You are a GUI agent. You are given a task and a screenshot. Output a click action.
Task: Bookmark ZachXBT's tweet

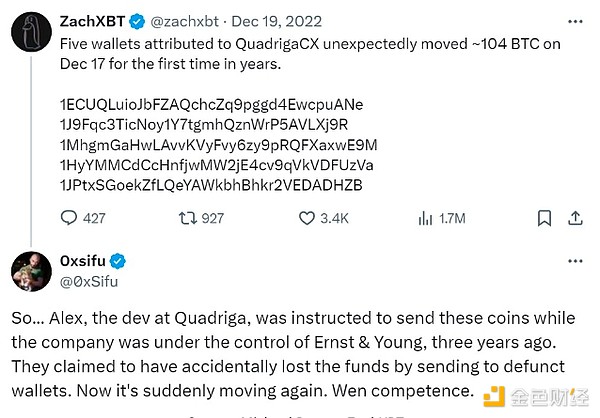coord(544,217)
